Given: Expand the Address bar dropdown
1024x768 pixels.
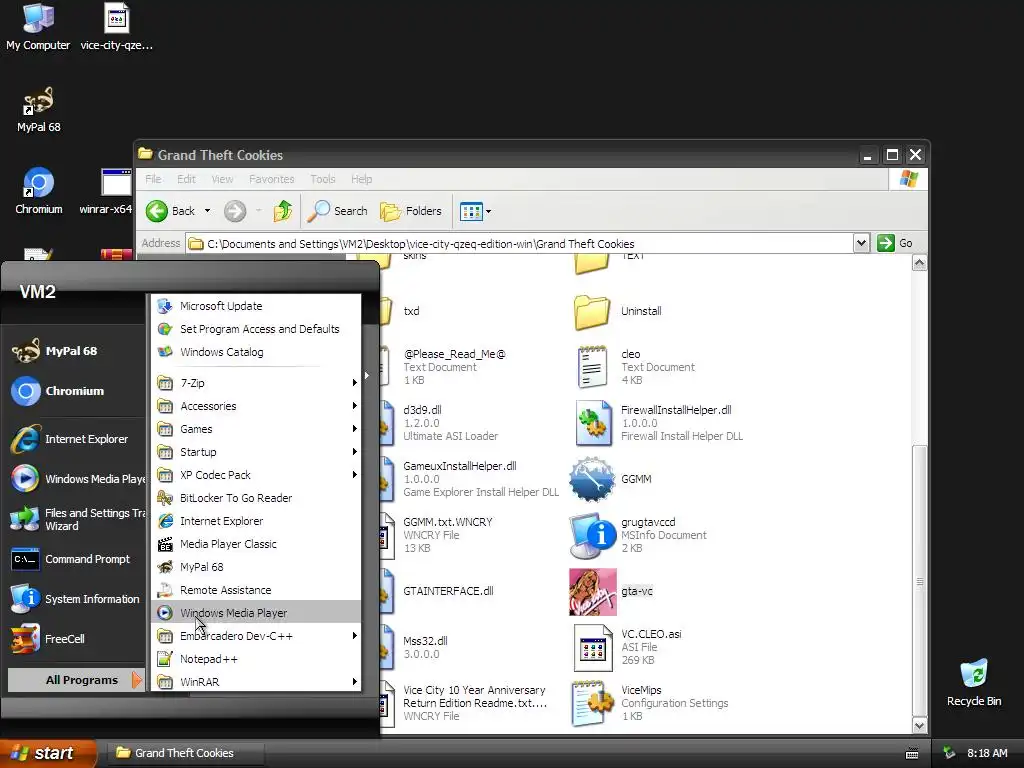Looking at the screenshot, I should (x=861, y=243).
